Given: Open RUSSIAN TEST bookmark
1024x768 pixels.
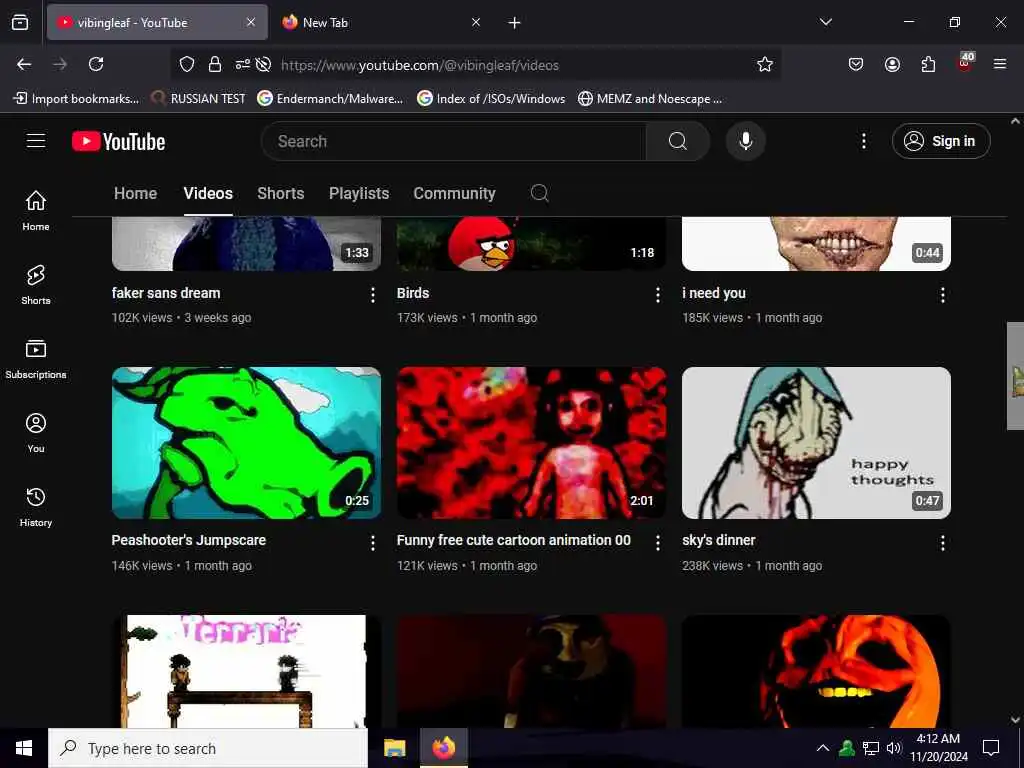Looking at the screenshot, I should pos(198,99).
